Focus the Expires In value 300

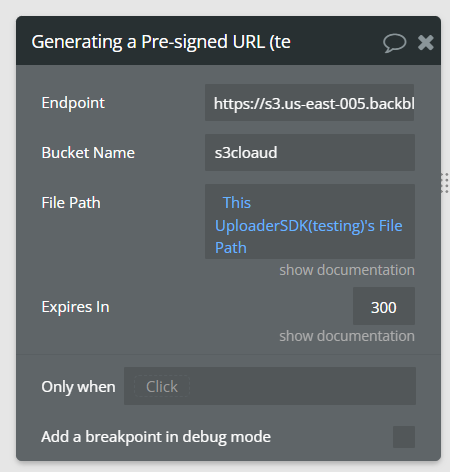[384, 306]
